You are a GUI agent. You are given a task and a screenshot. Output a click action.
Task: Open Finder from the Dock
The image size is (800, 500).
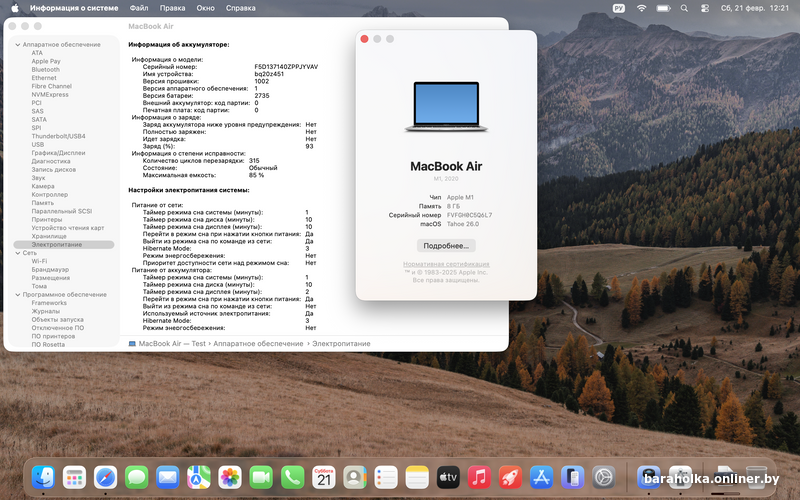[x=43, y=478]
